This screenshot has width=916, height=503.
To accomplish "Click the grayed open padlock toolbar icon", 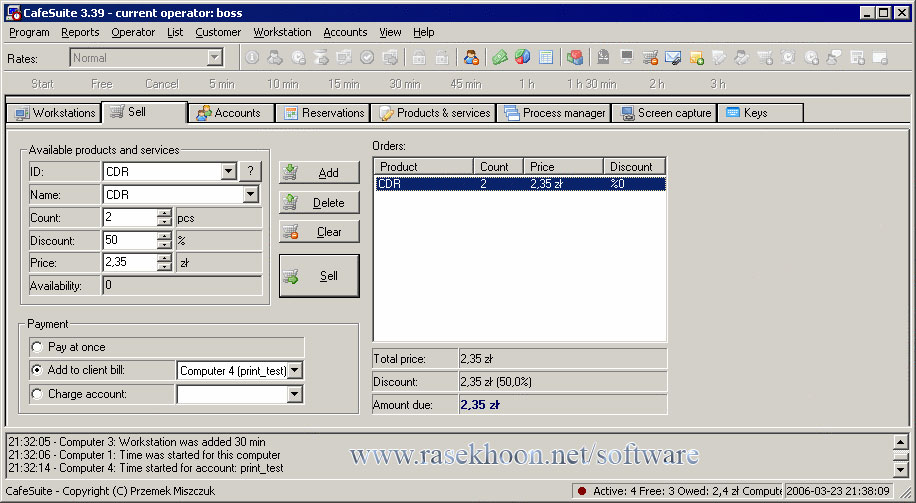I will (442, 57).
